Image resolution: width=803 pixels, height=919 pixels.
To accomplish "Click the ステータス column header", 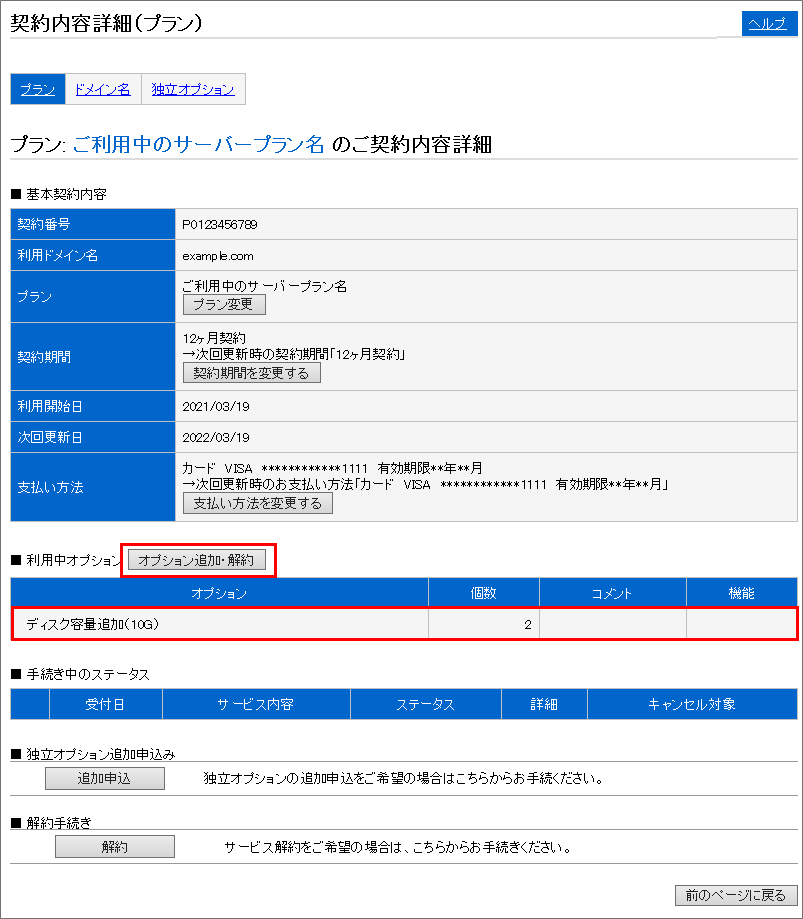I will point(425,704).
